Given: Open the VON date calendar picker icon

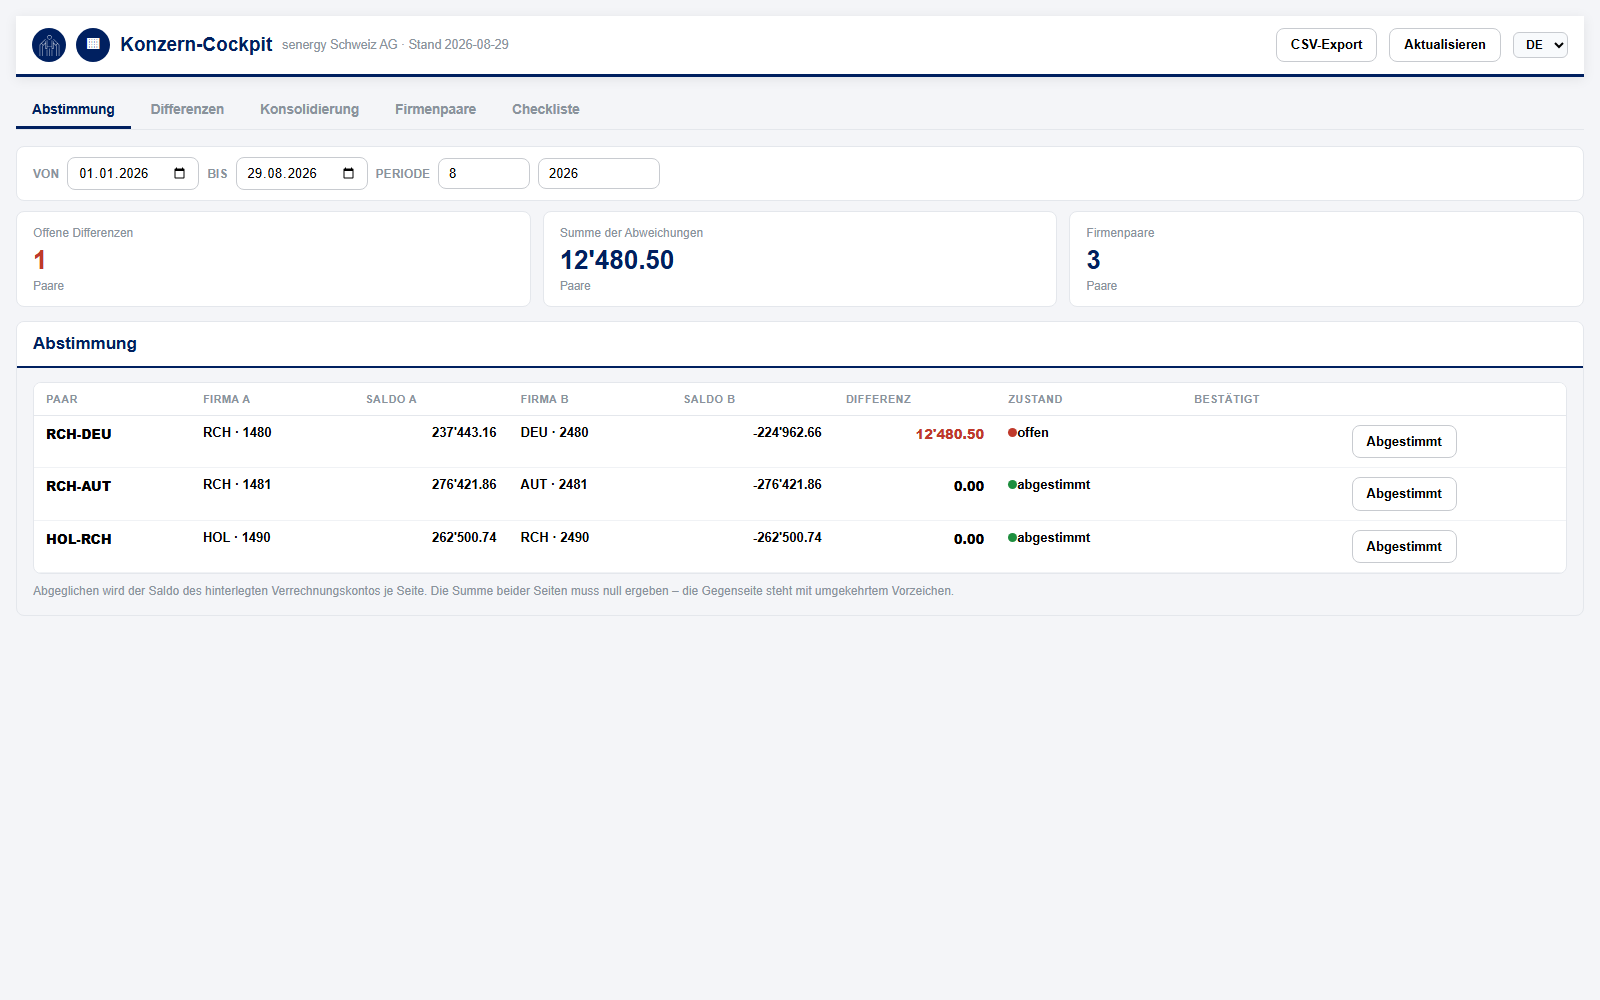Looking at the screenshot, I should (180, 174).
